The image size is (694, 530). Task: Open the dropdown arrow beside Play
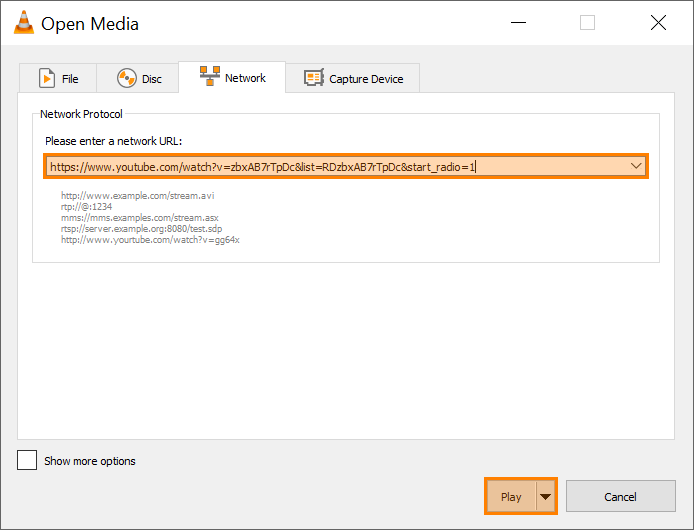(x=545, y=497)
